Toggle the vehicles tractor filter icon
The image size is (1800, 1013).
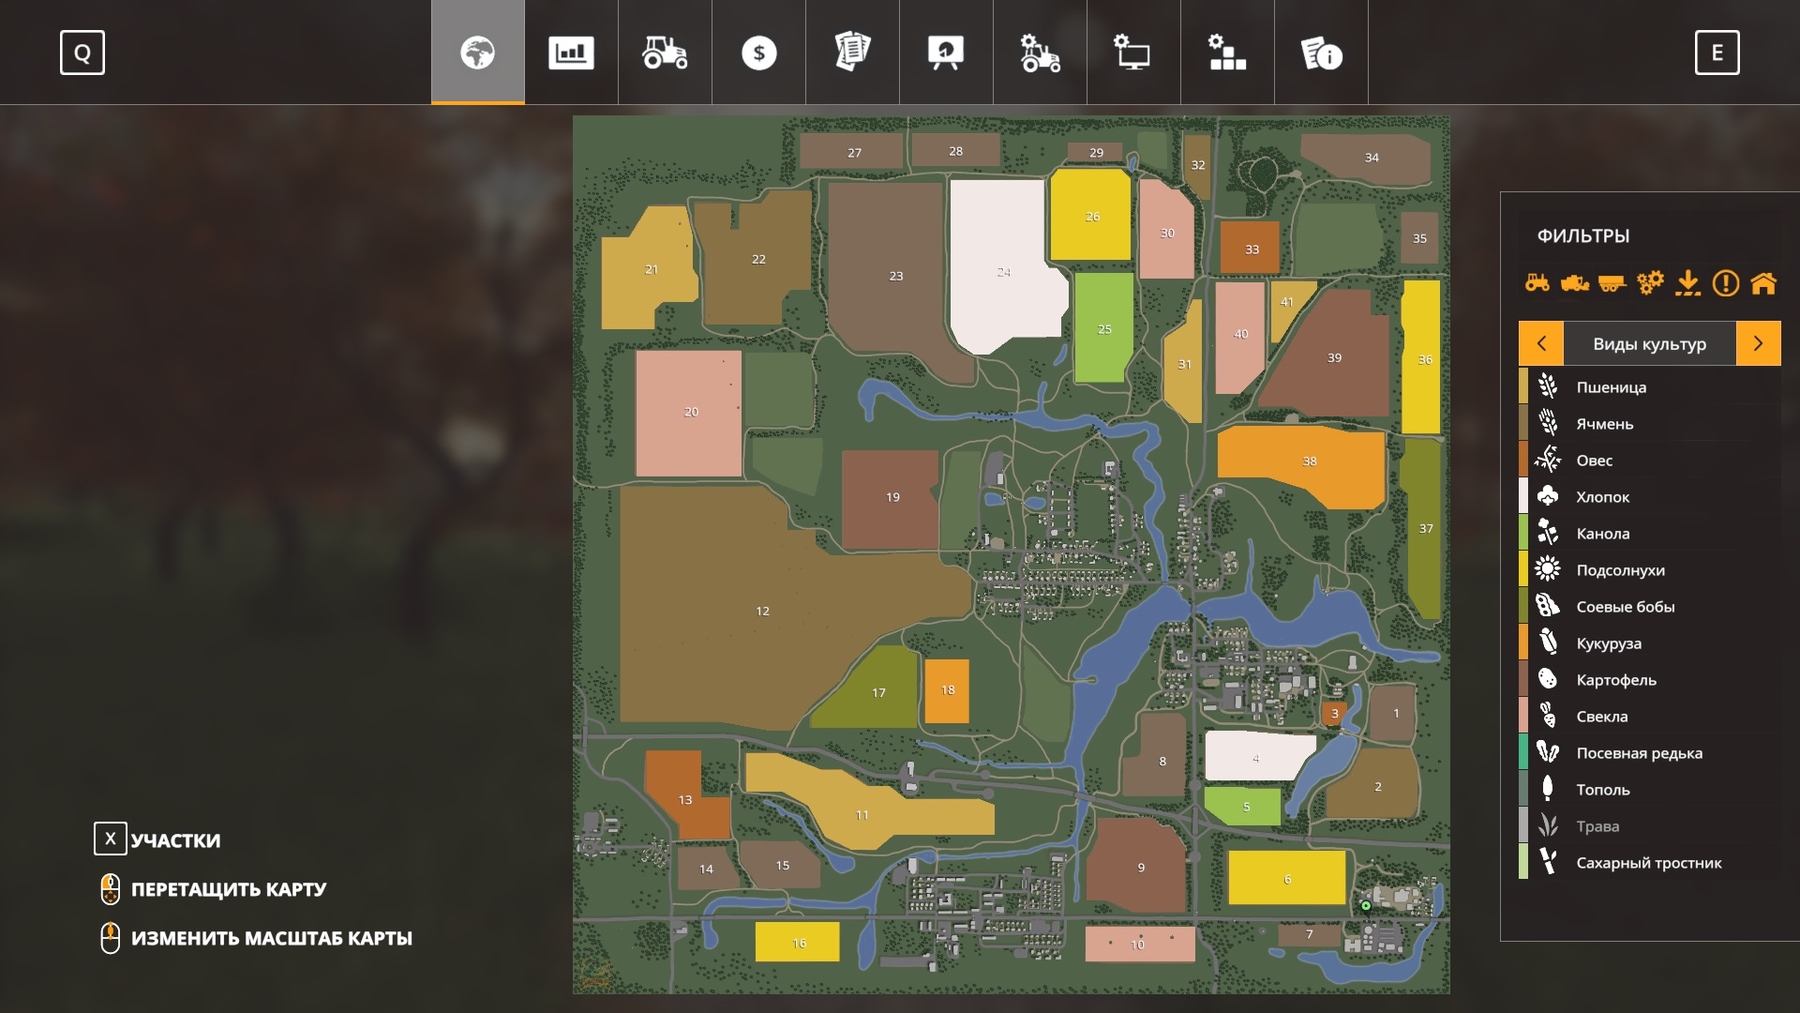[x=1537, y=283]
